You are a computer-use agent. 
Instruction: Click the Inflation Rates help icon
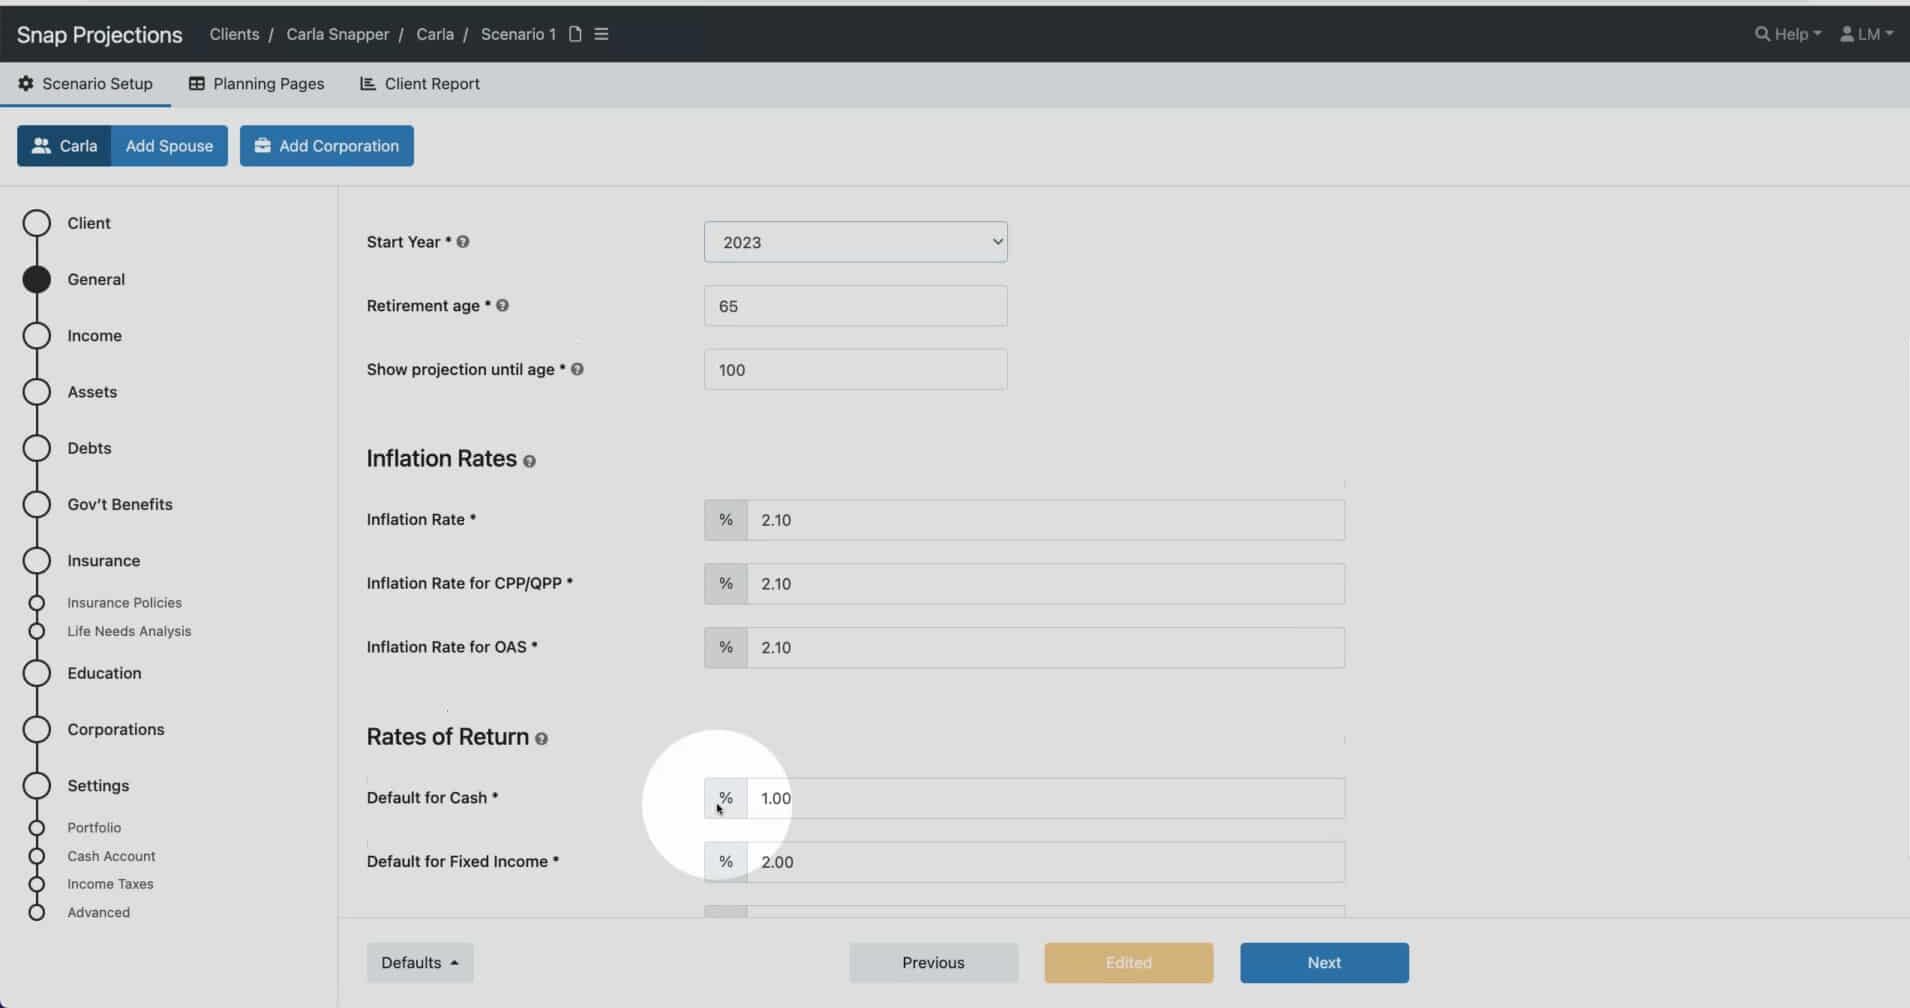(529, 461)
